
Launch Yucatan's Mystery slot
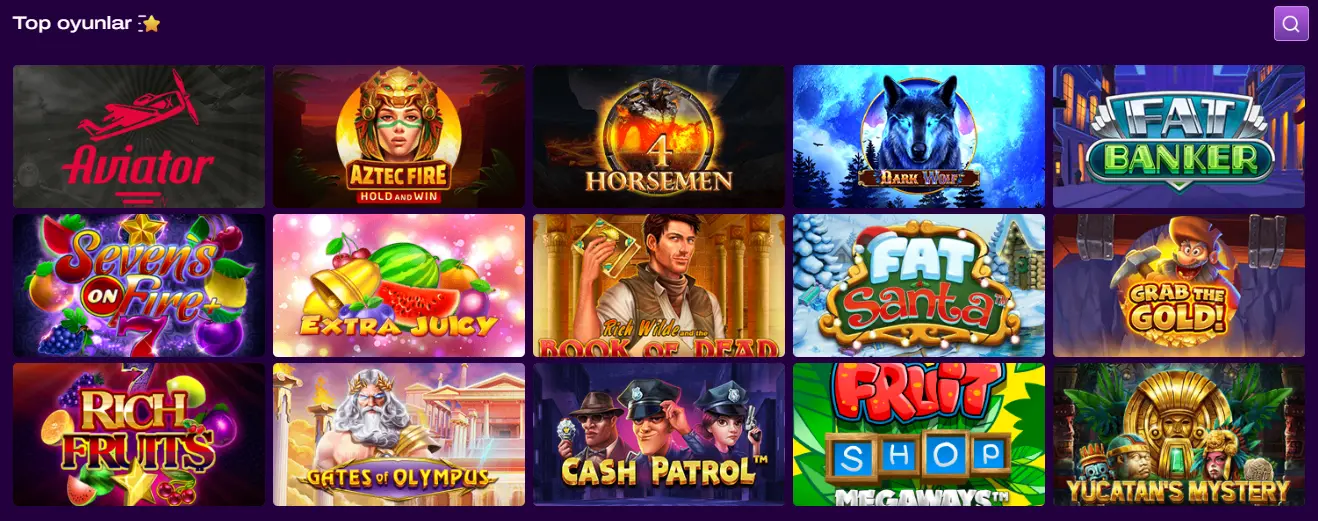(1179, 434)
